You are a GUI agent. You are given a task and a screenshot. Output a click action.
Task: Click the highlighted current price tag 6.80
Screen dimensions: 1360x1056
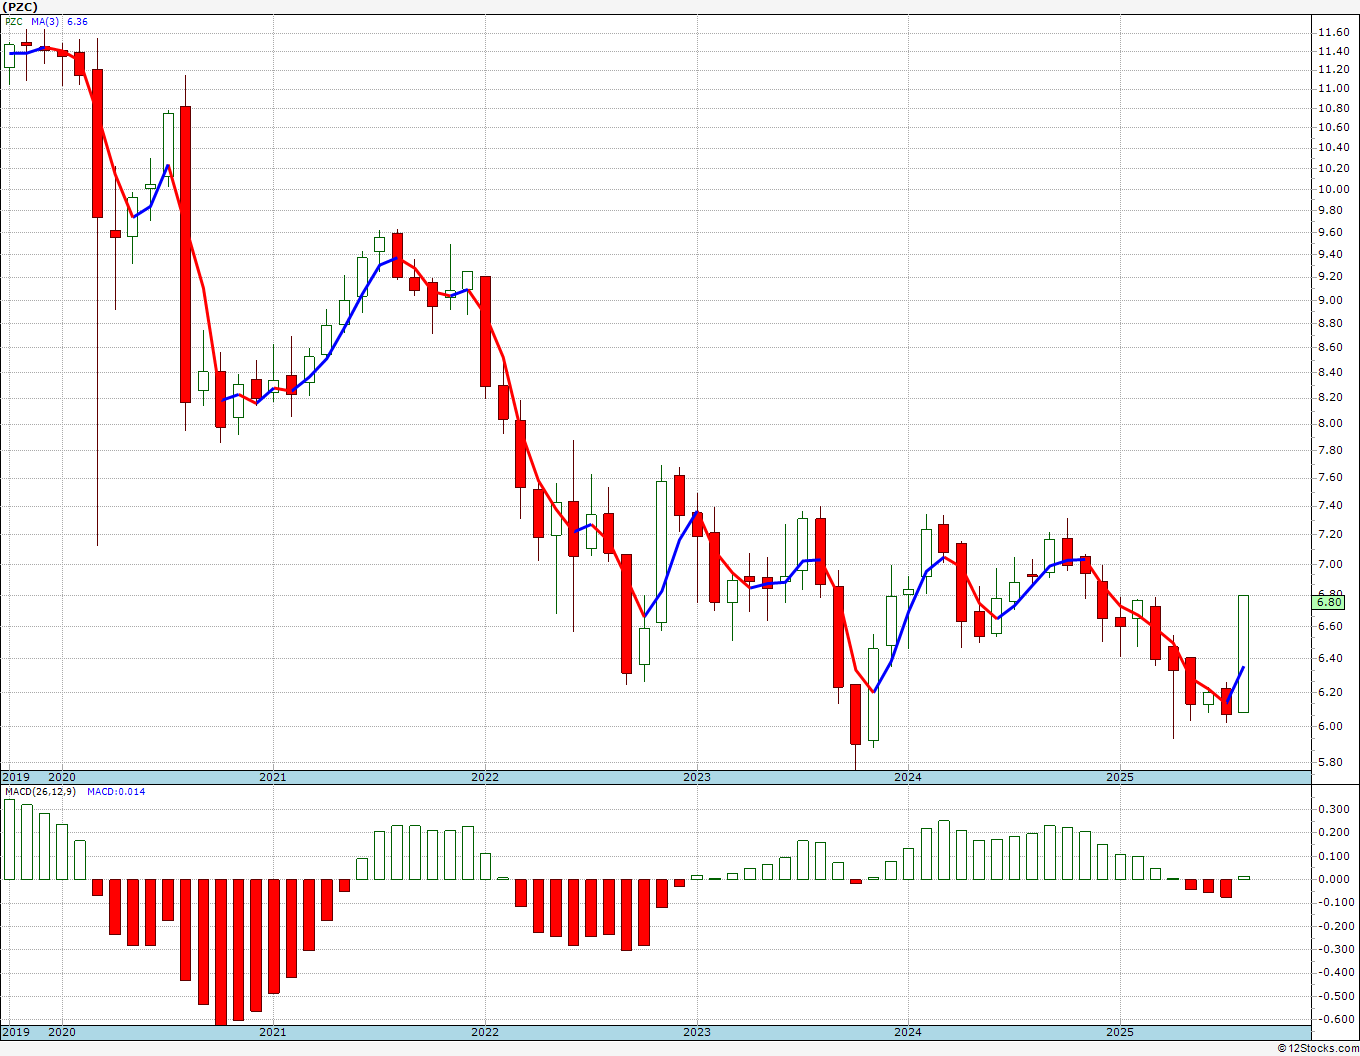1329,601
